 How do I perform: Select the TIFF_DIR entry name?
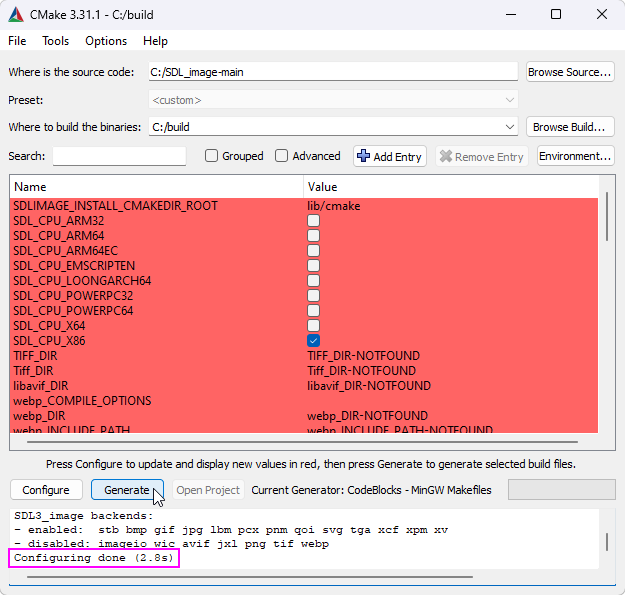(x=35, y=355)
